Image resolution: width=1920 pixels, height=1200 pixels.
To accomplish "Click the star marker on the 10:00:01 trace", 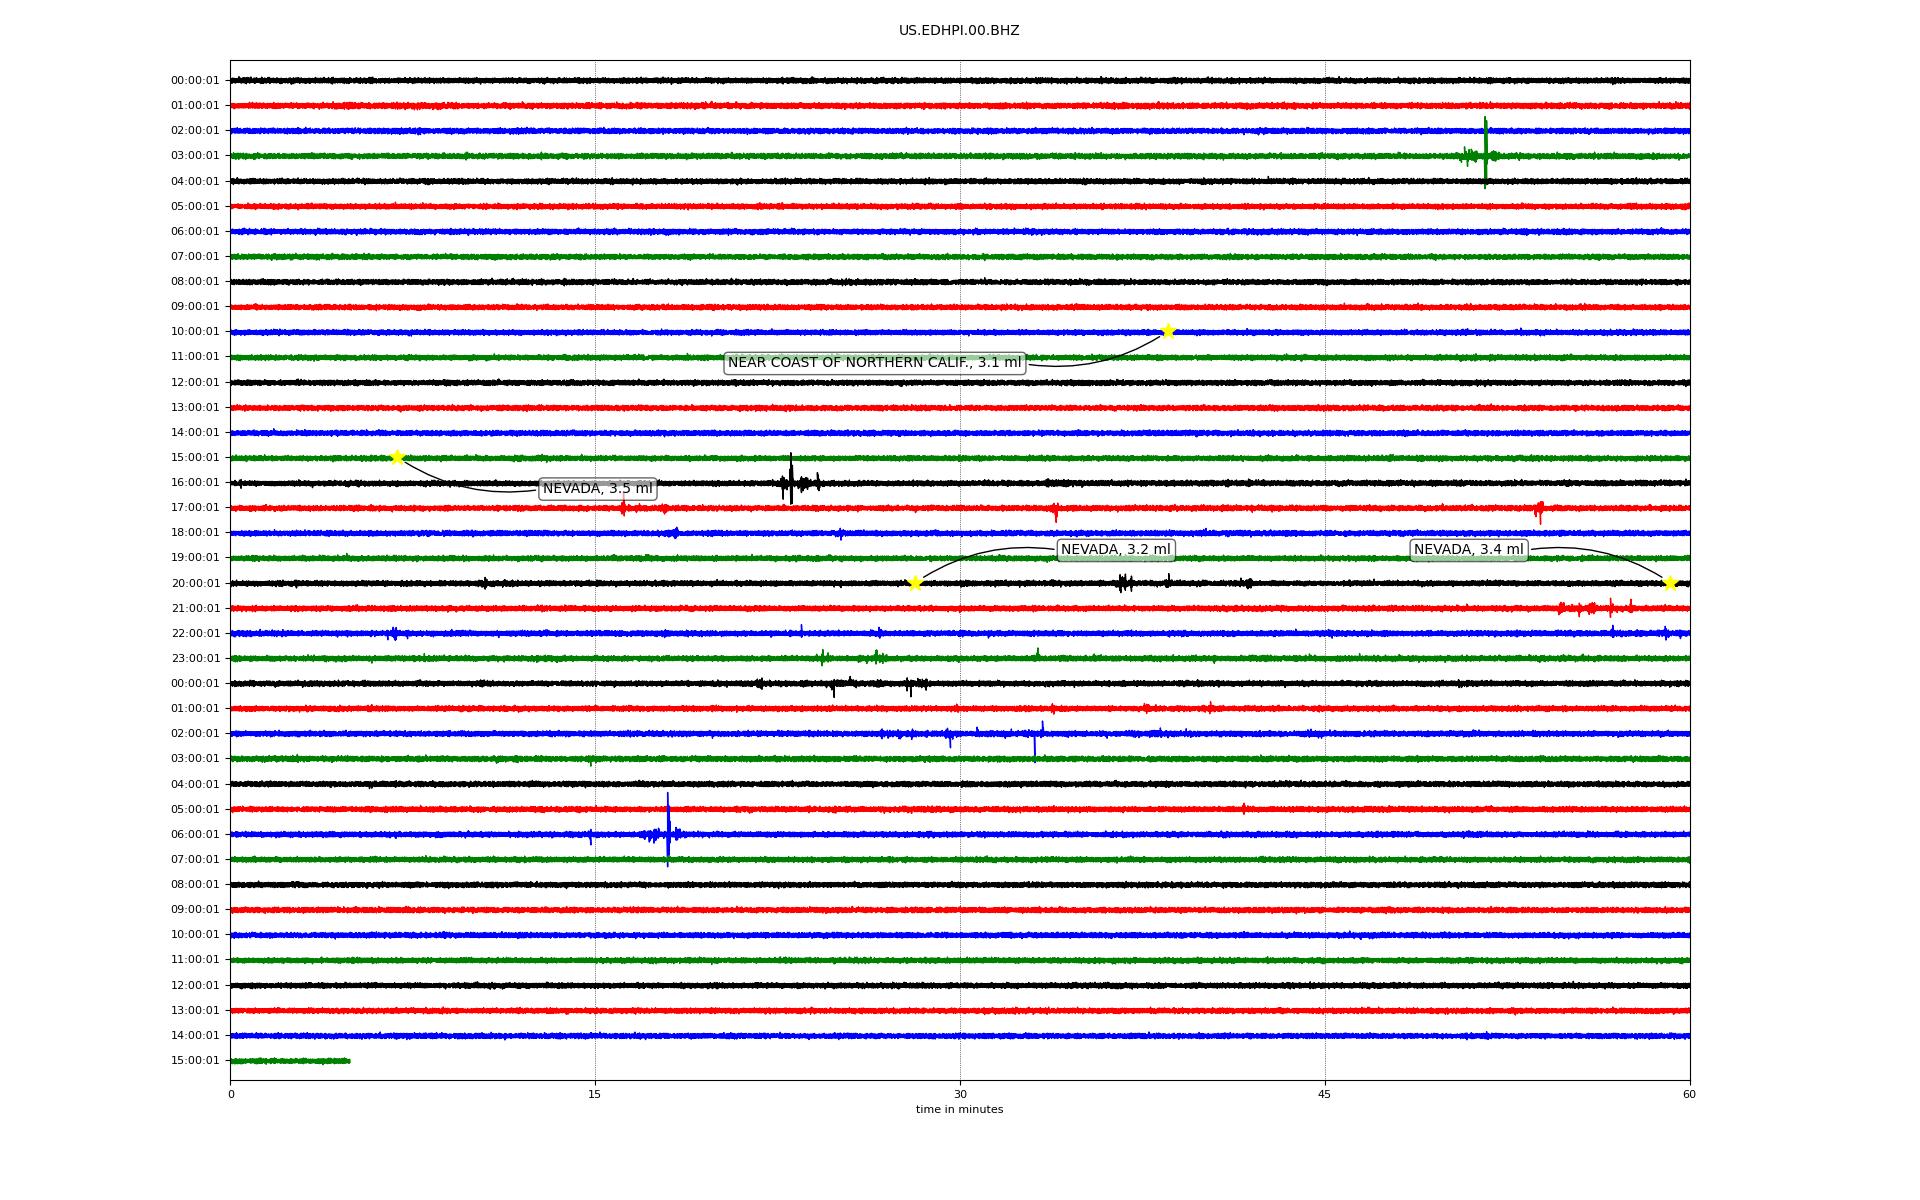I will (x=1168, y=332).
